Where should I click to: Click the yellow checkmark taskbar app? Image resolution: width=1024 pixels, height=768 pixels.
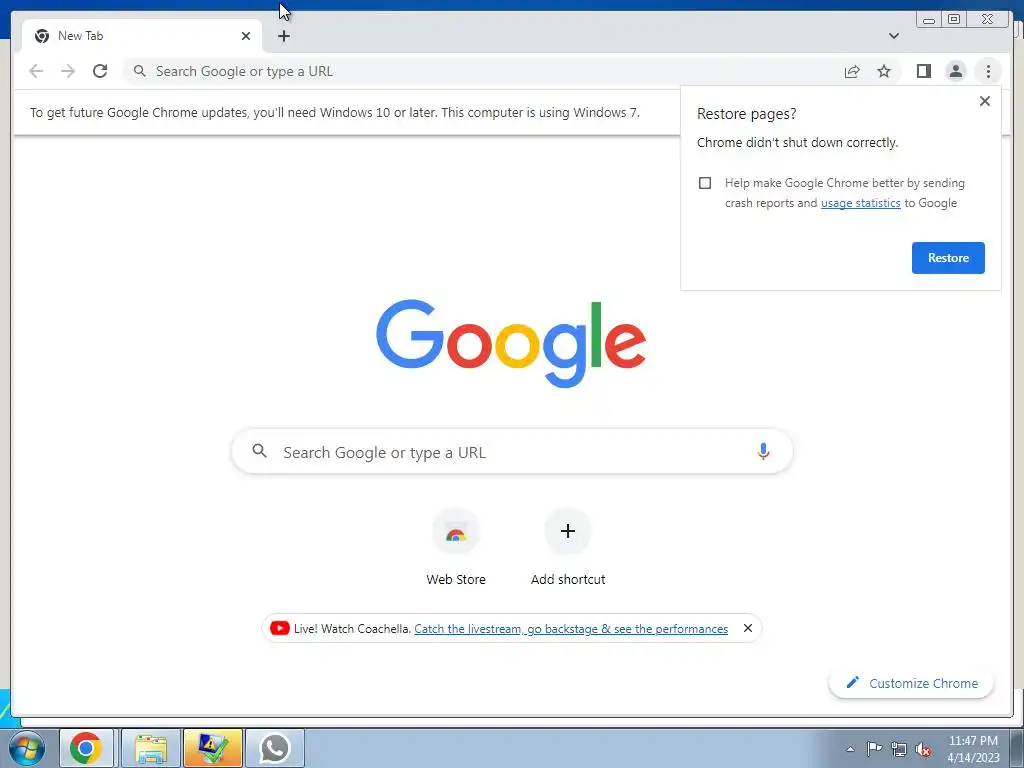[212, 748]
